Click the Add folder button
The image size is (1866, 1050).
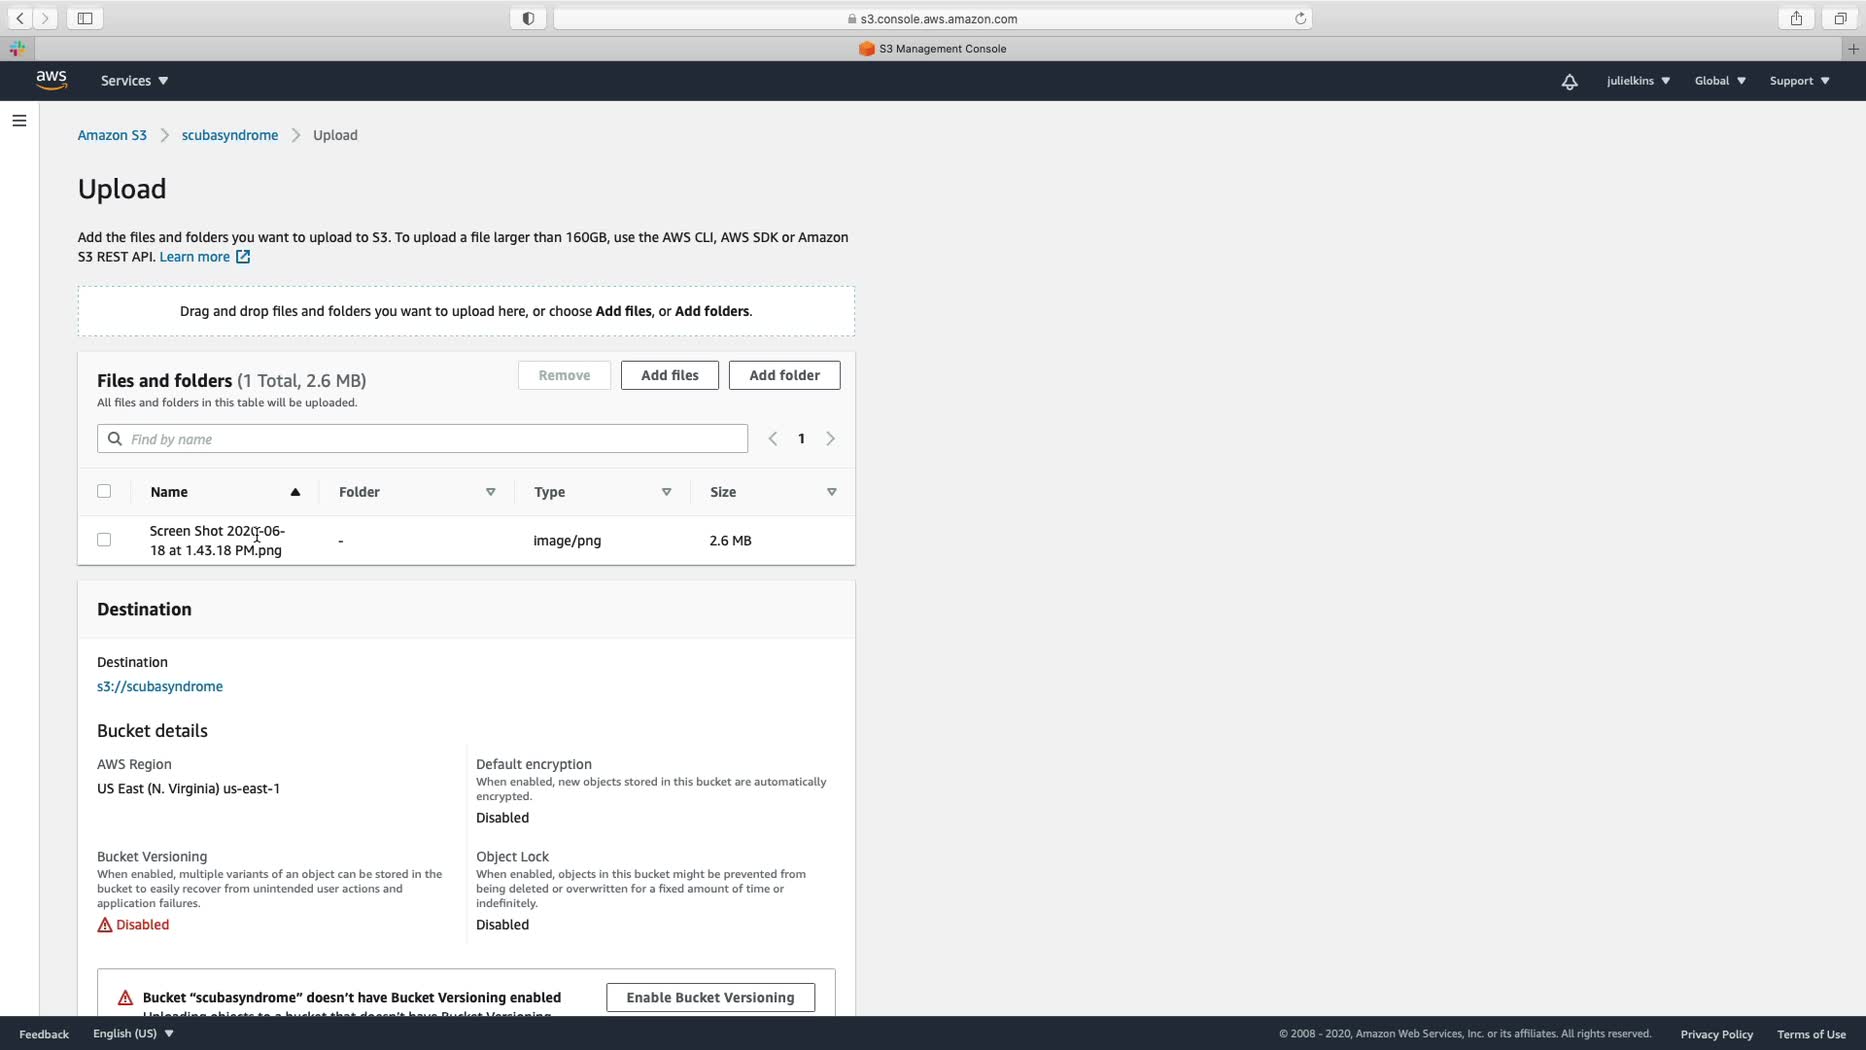click(785, 375)
